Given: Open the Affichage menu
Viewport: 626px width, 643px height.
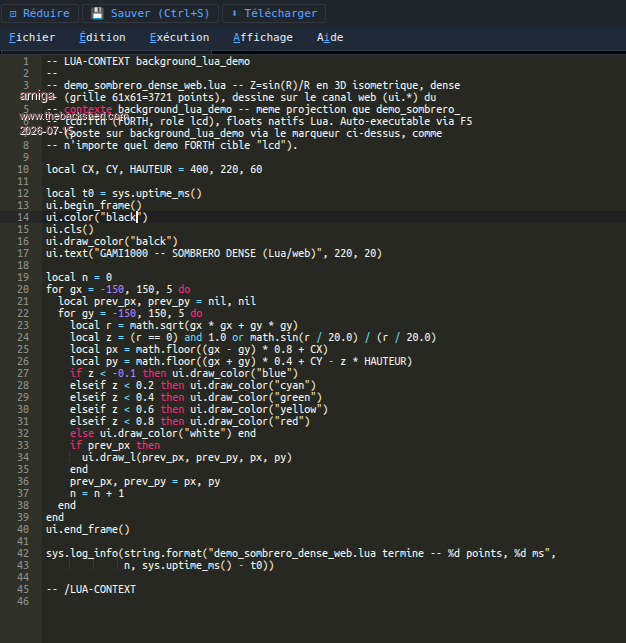Looking at the screenshot, I should 263,37.
